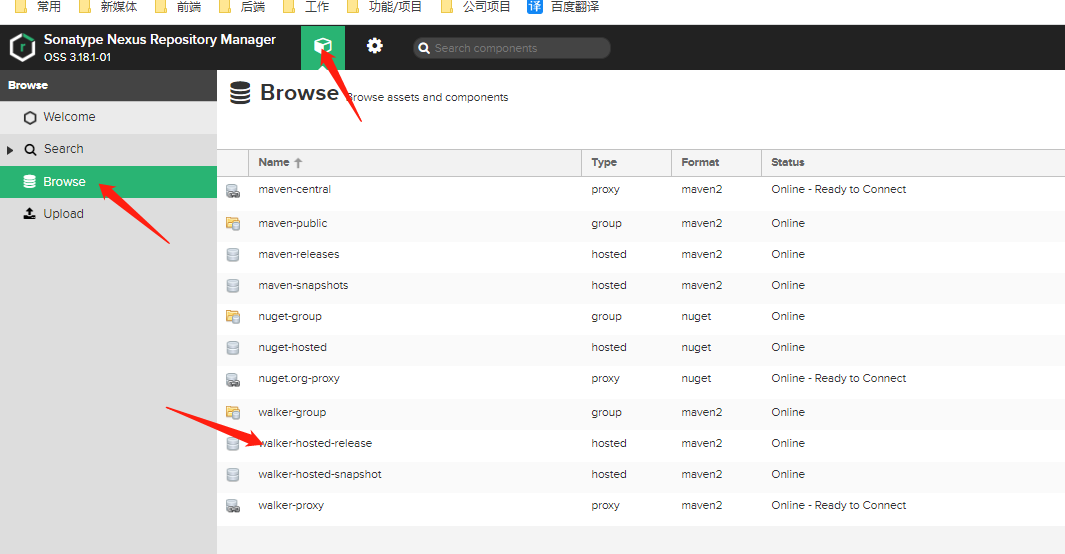This screenshot has width=1065, height=554.
Task: Click the Browse database icon in sidebar
Action: click(29, 181)
